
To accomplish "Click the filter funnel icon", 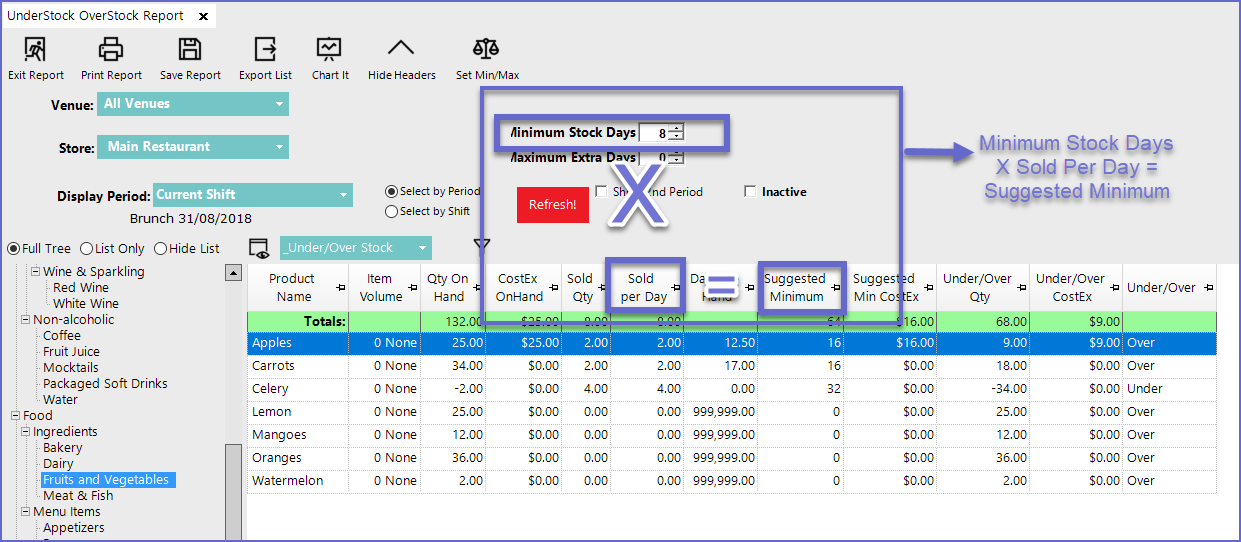I will point(482,246).
